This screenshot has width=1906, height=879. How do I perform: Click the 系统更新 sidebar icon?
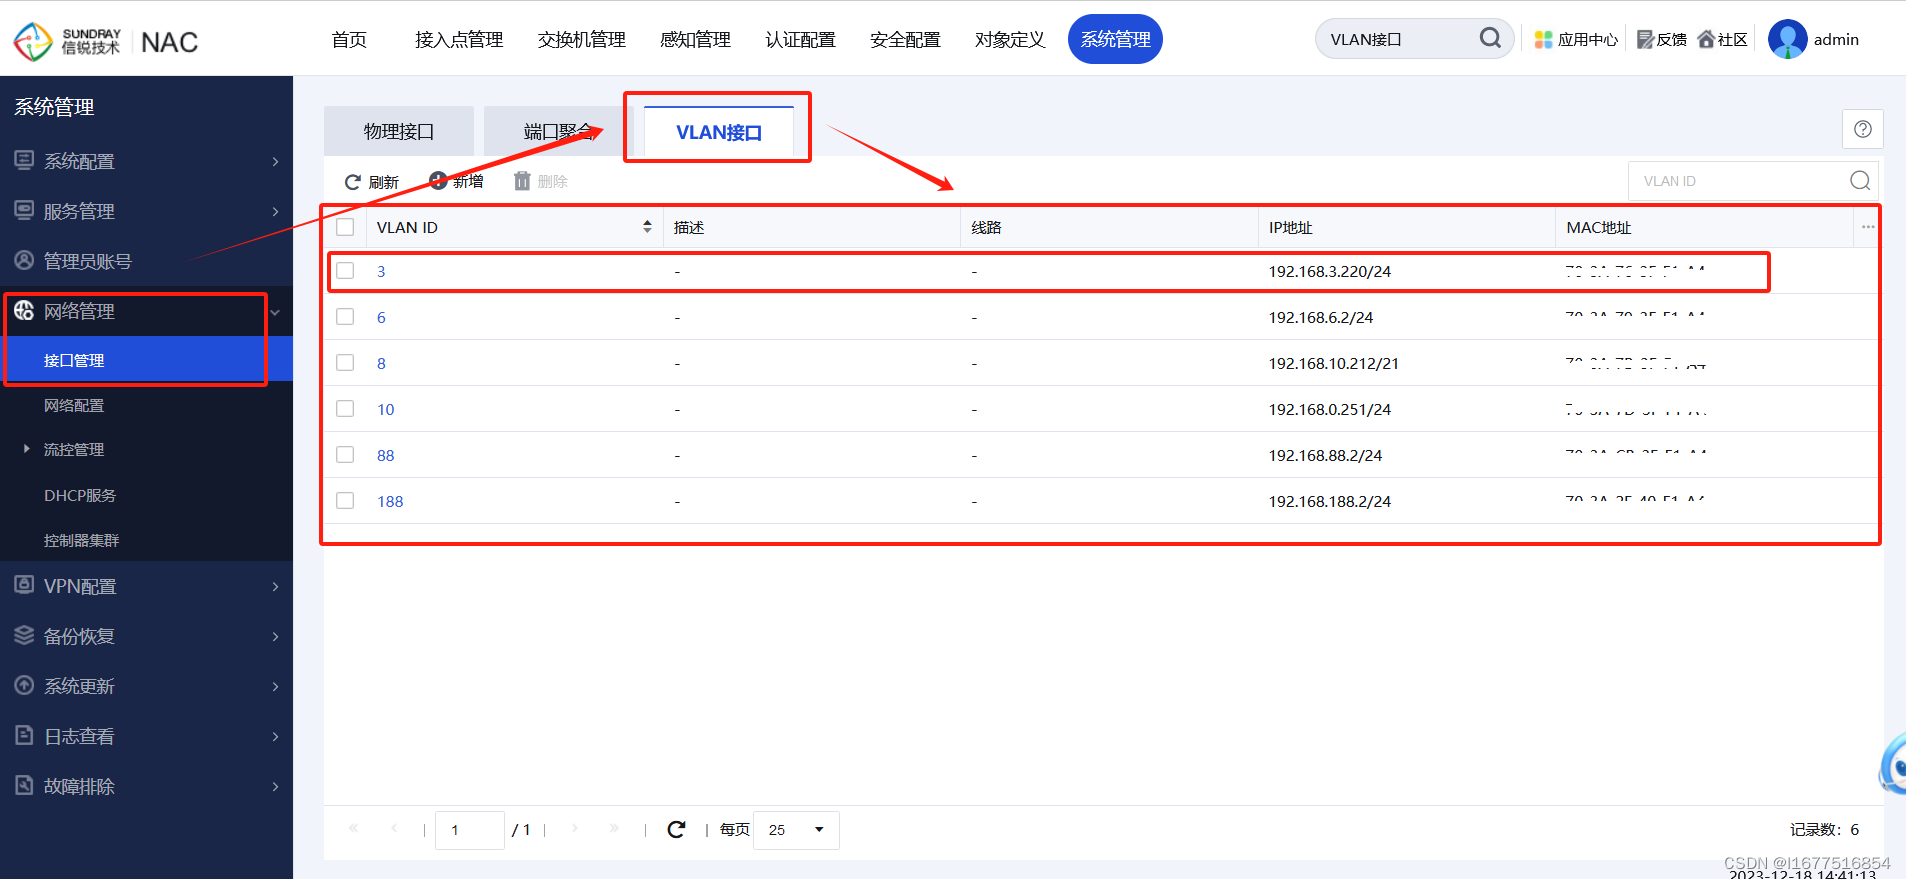pyautogui.click(x=24, y=685)
